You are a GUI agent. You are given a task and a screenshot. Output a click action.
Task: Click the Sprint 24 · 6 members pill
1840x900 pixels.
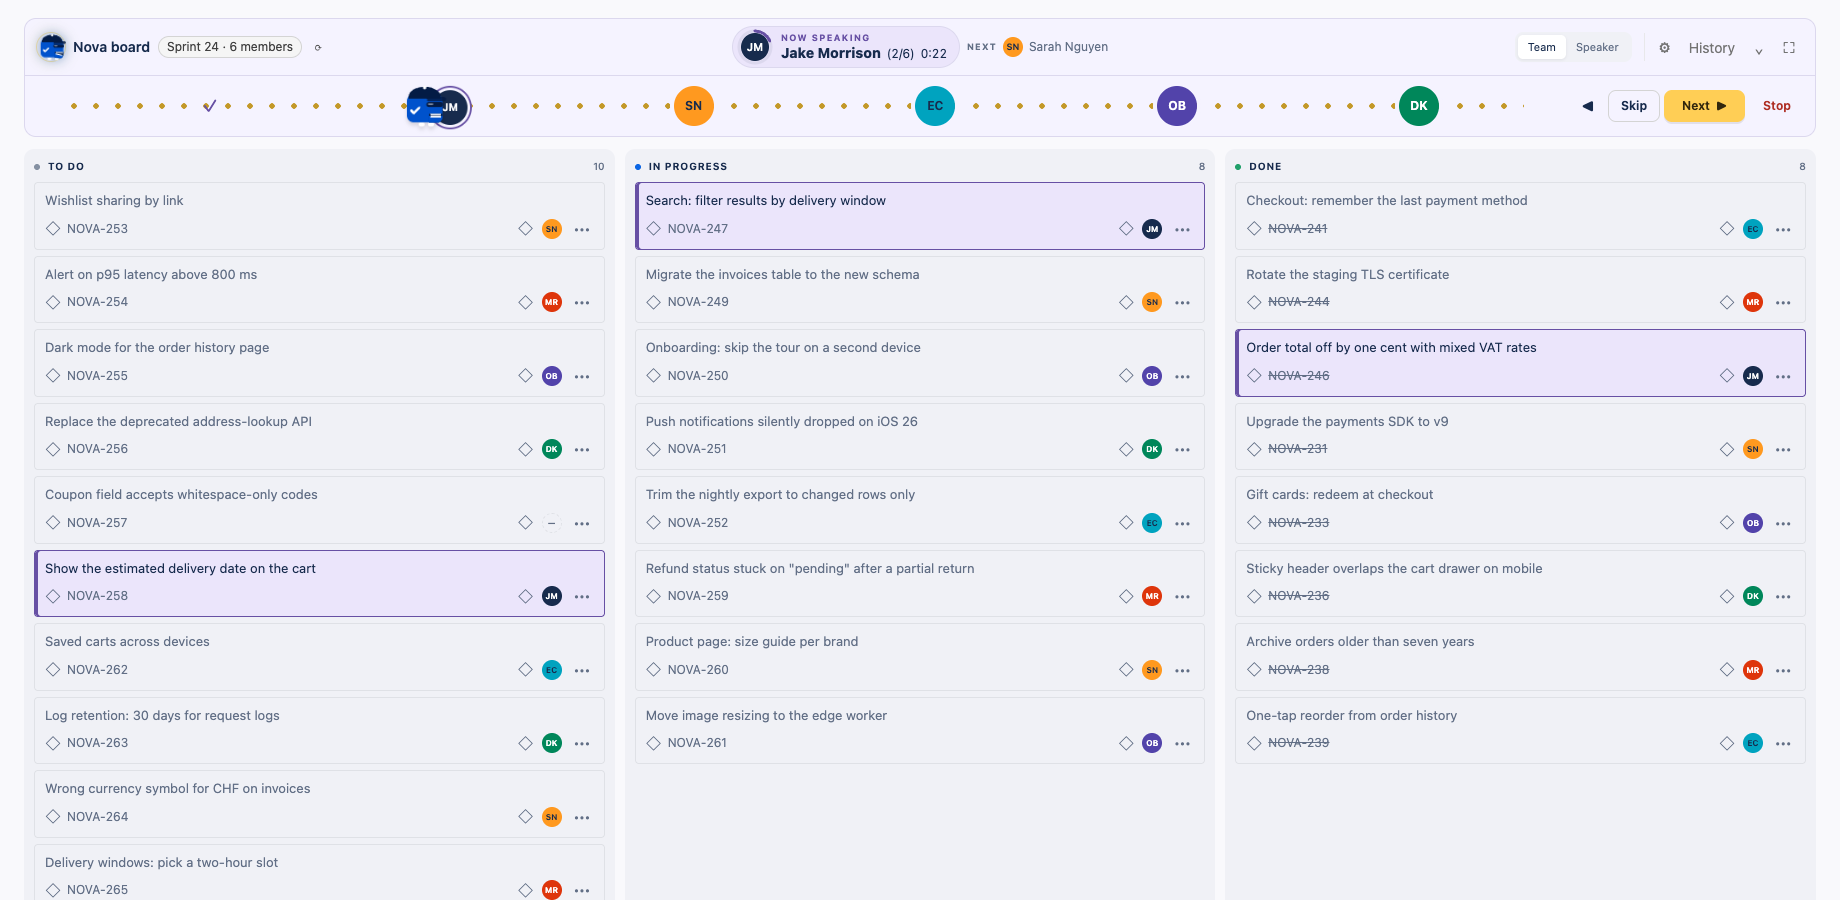[230, 47]
